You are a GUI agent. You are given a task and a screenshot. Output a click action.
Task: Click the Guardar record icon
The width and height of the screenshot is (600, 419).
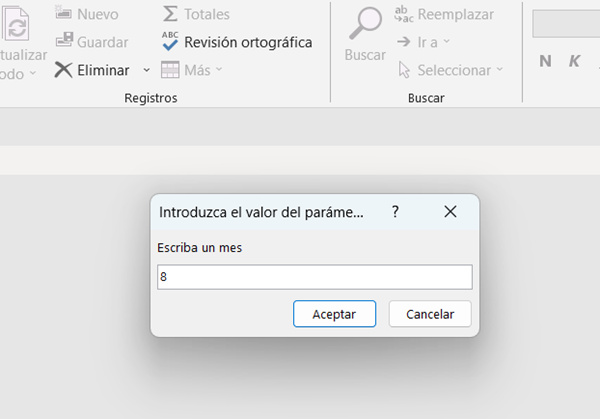point(64,42)
